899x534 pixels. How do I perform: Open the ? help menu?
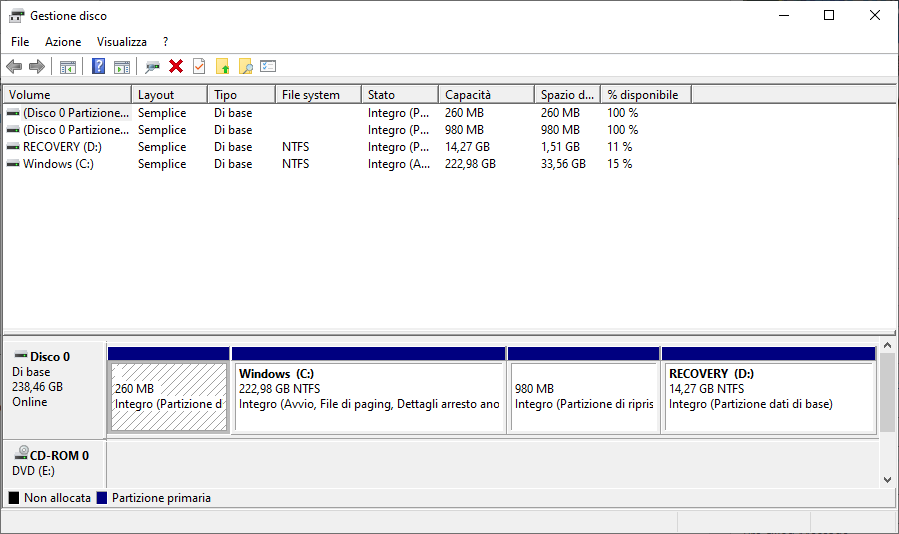point(165,42)
